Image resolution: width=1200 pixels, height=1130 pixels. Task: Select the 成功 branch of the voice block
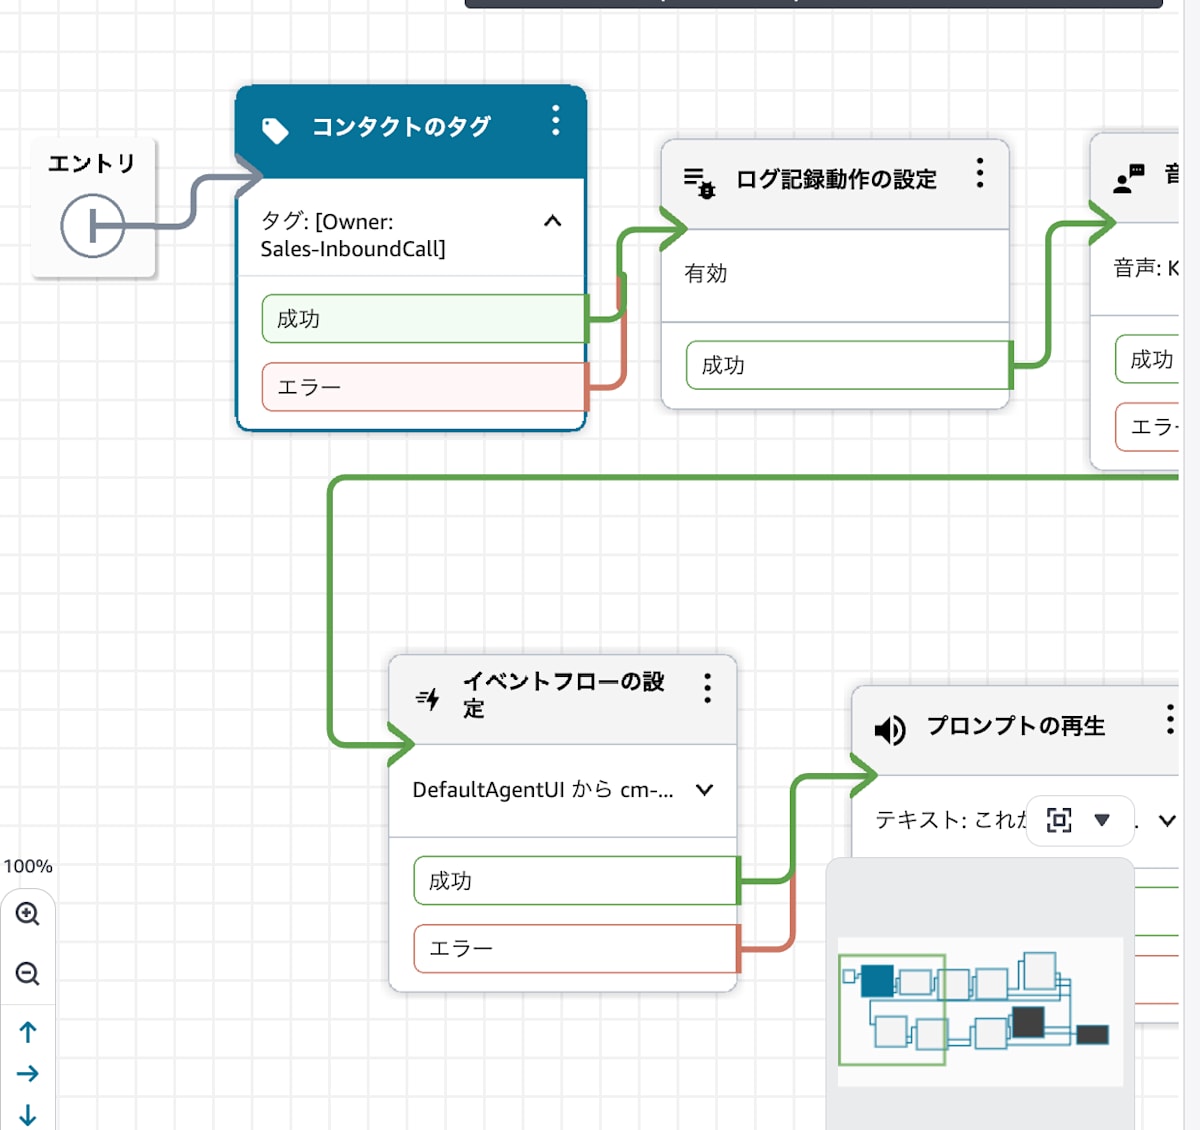(x=1148, y=359)
